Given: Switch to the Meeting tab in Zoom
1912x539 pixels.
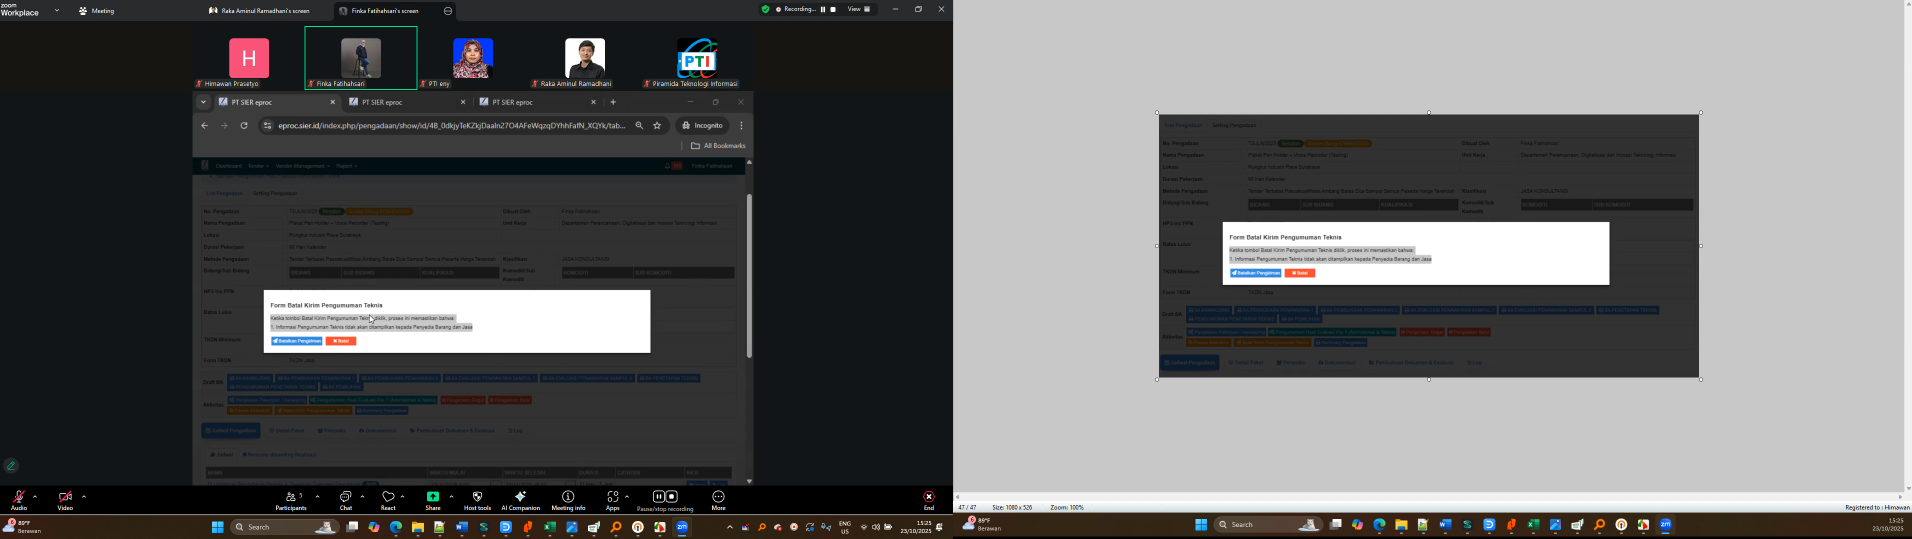Looking at the screenshot, I should (96, 10).
